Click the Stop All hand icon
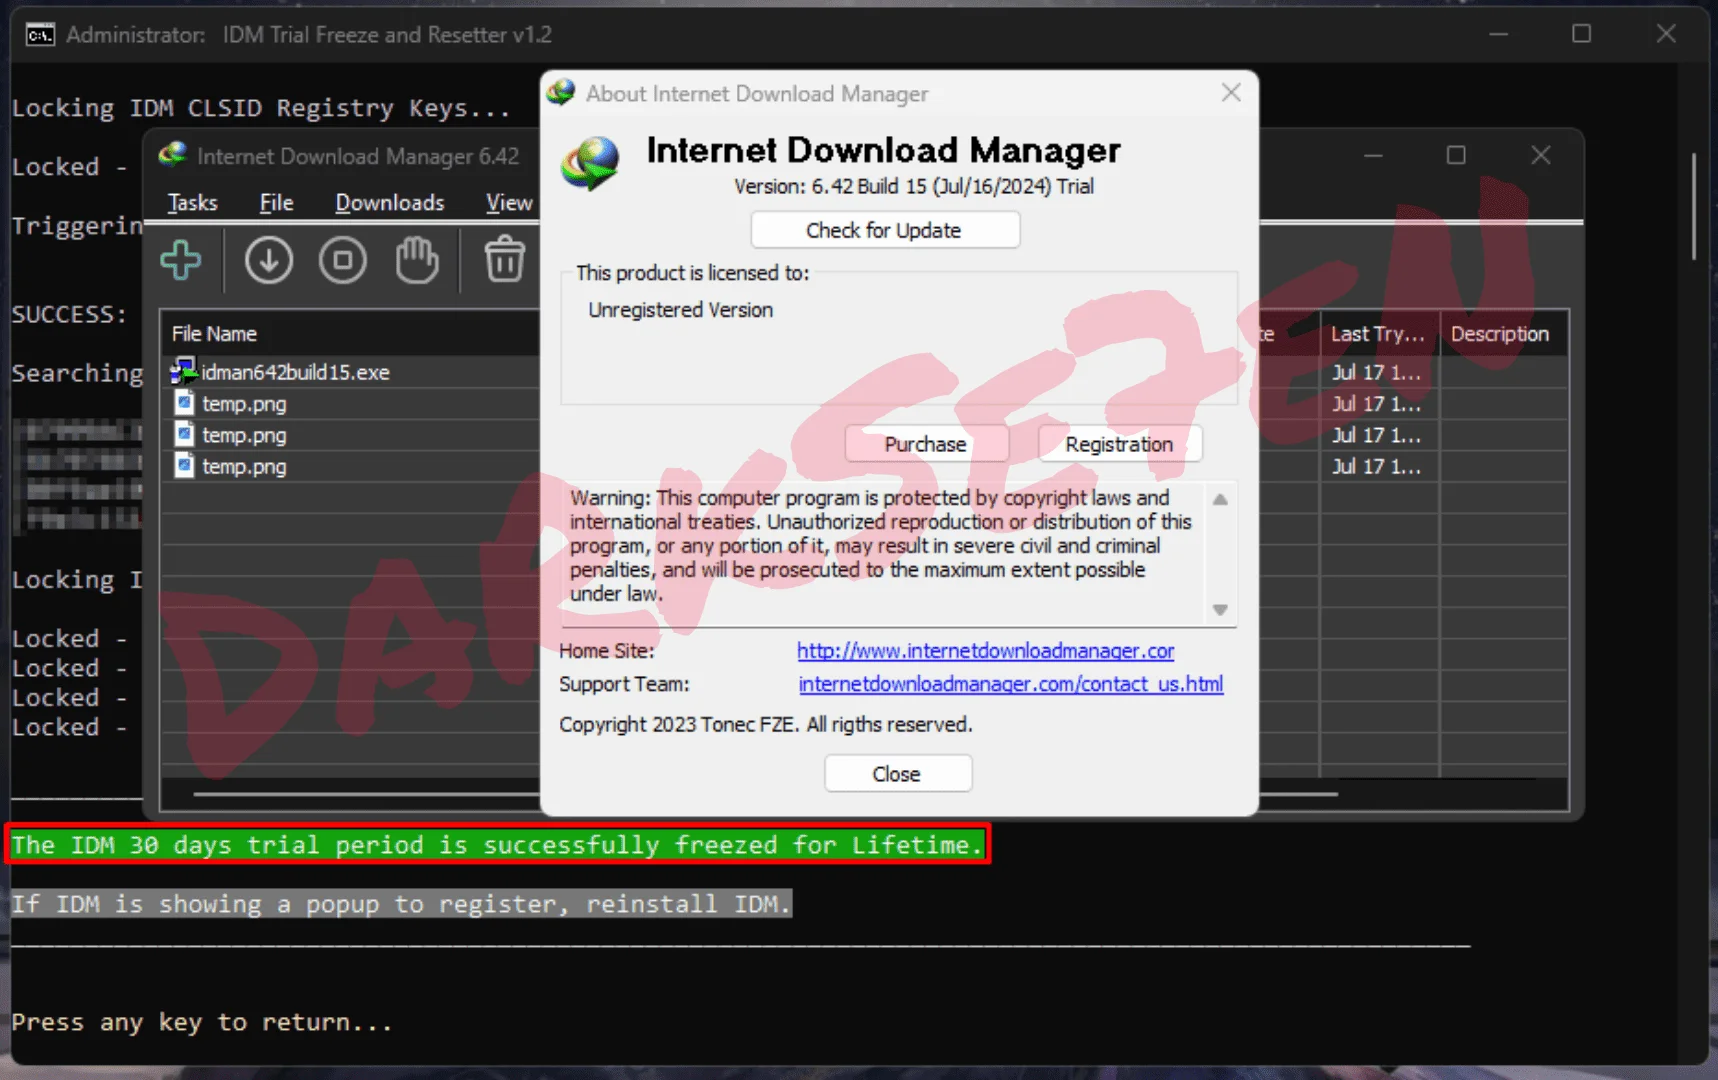The height and width of the screenshot is (1080, 1718). point(417,260)
